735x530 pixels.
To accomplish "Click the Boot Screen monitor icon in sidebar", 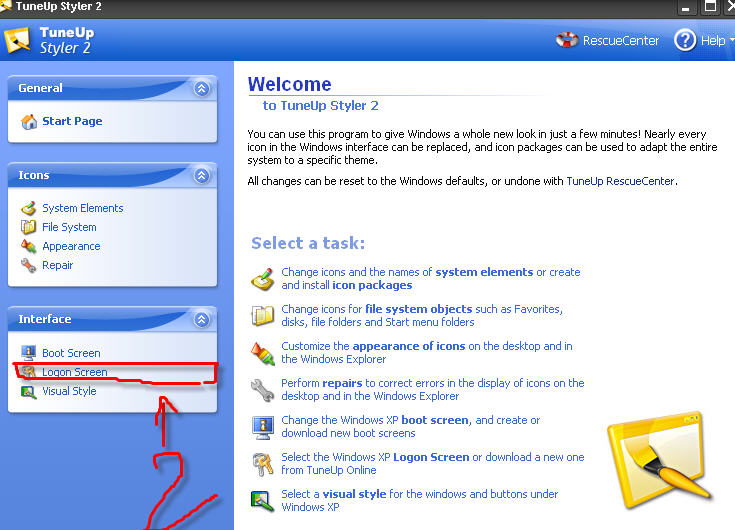I will pyautogui.click(x=29, y=352).
